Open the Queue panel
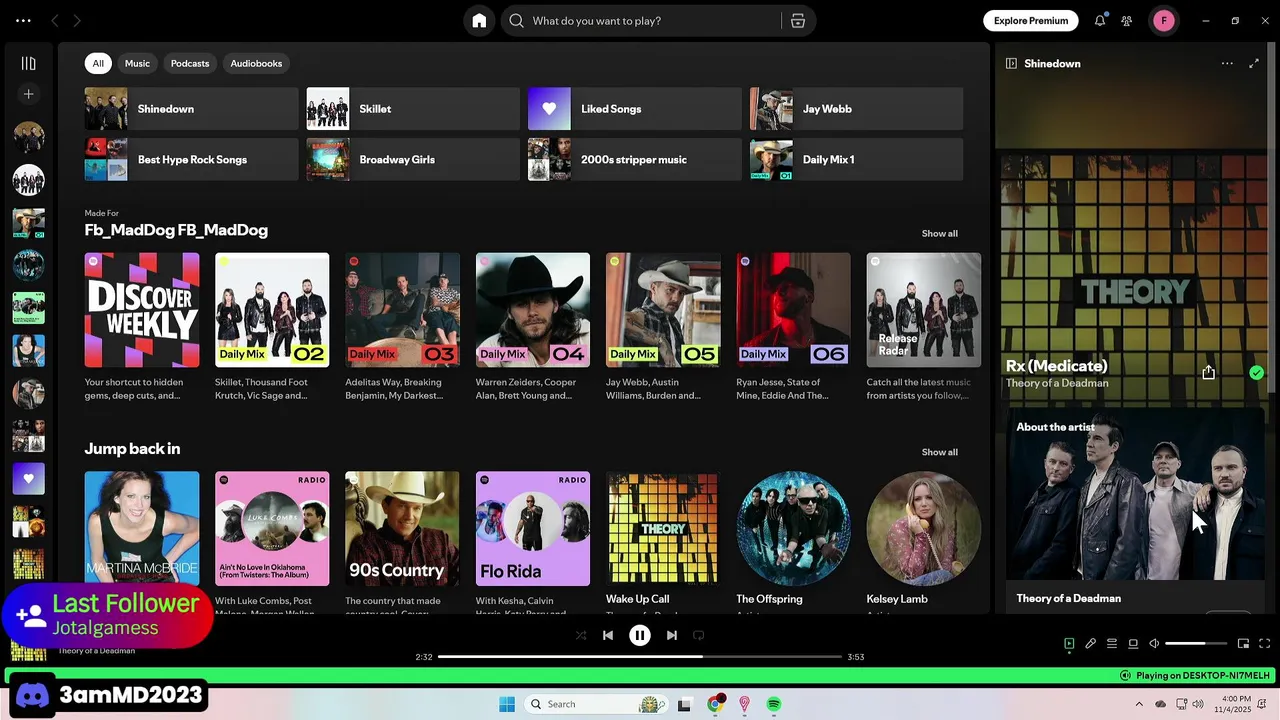Viewport: 1280px width, 720px height. pyautogui.click(x=1112, y=644)
